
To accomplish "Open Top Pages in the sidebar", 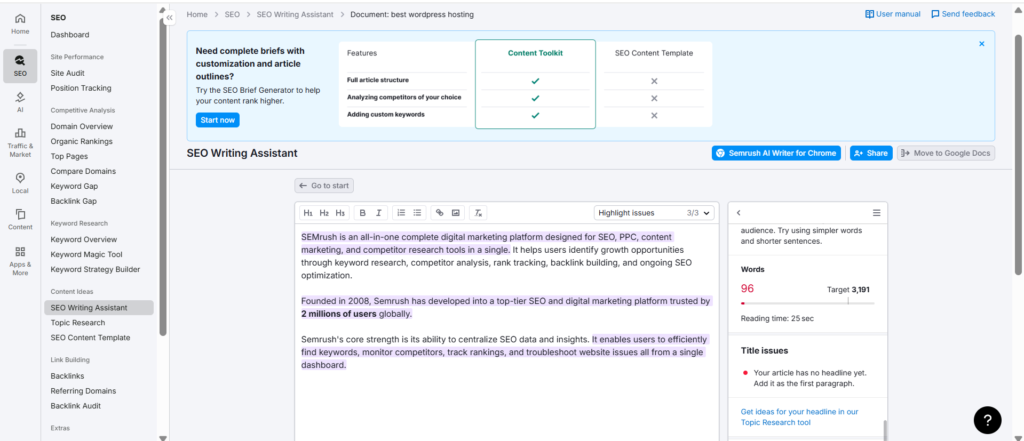I will 69,157.
